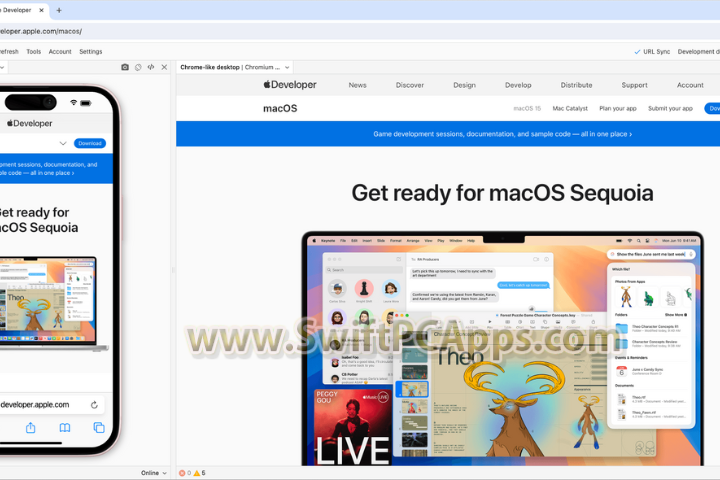The height and width of the screenshot is (480, 720).
Task: Close the phone device panel
Action: pos(164,67)
